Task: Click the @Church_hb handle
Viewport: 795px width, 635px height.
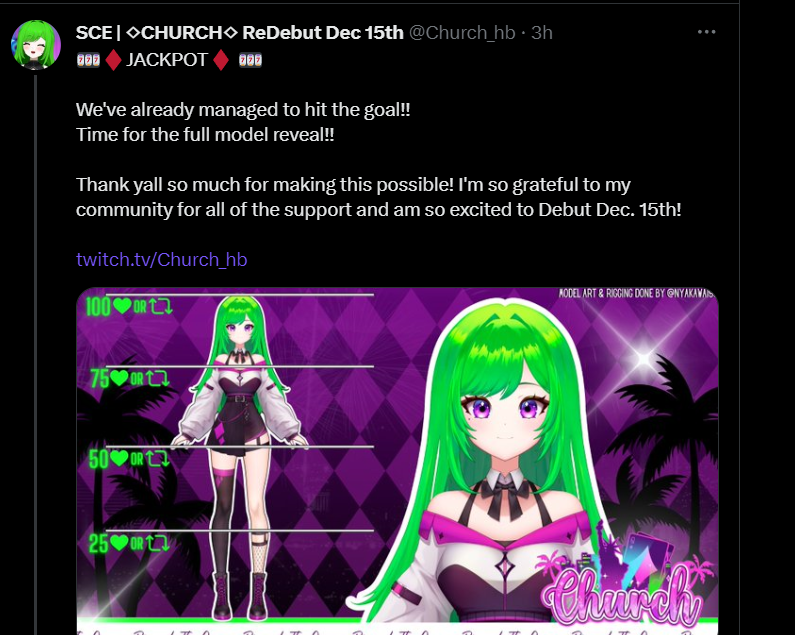Action: pyautogui.click(x=462, y=32)
